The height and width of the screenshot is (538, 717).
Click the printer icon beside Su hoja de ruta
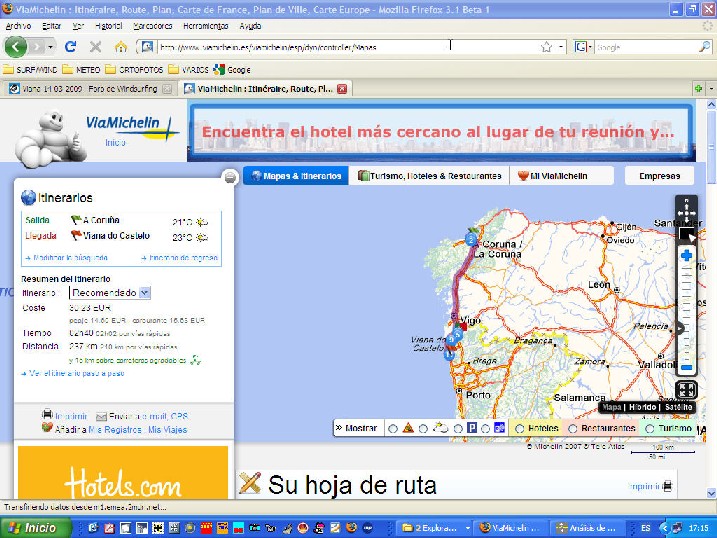pos(667,486)
